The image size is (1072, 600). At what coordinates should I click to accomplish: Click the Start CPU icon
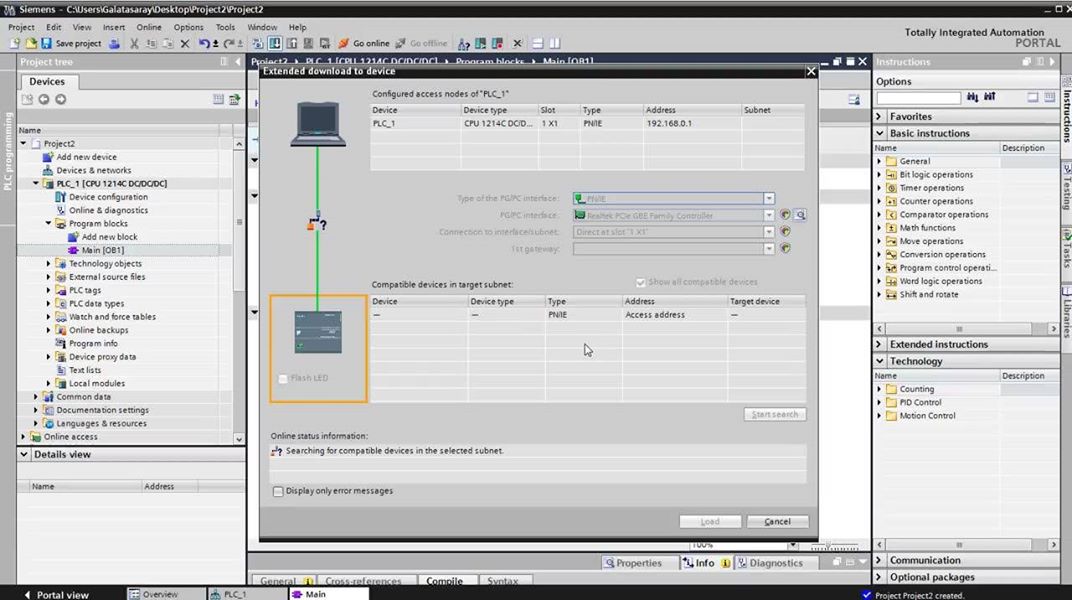point(481,44)
